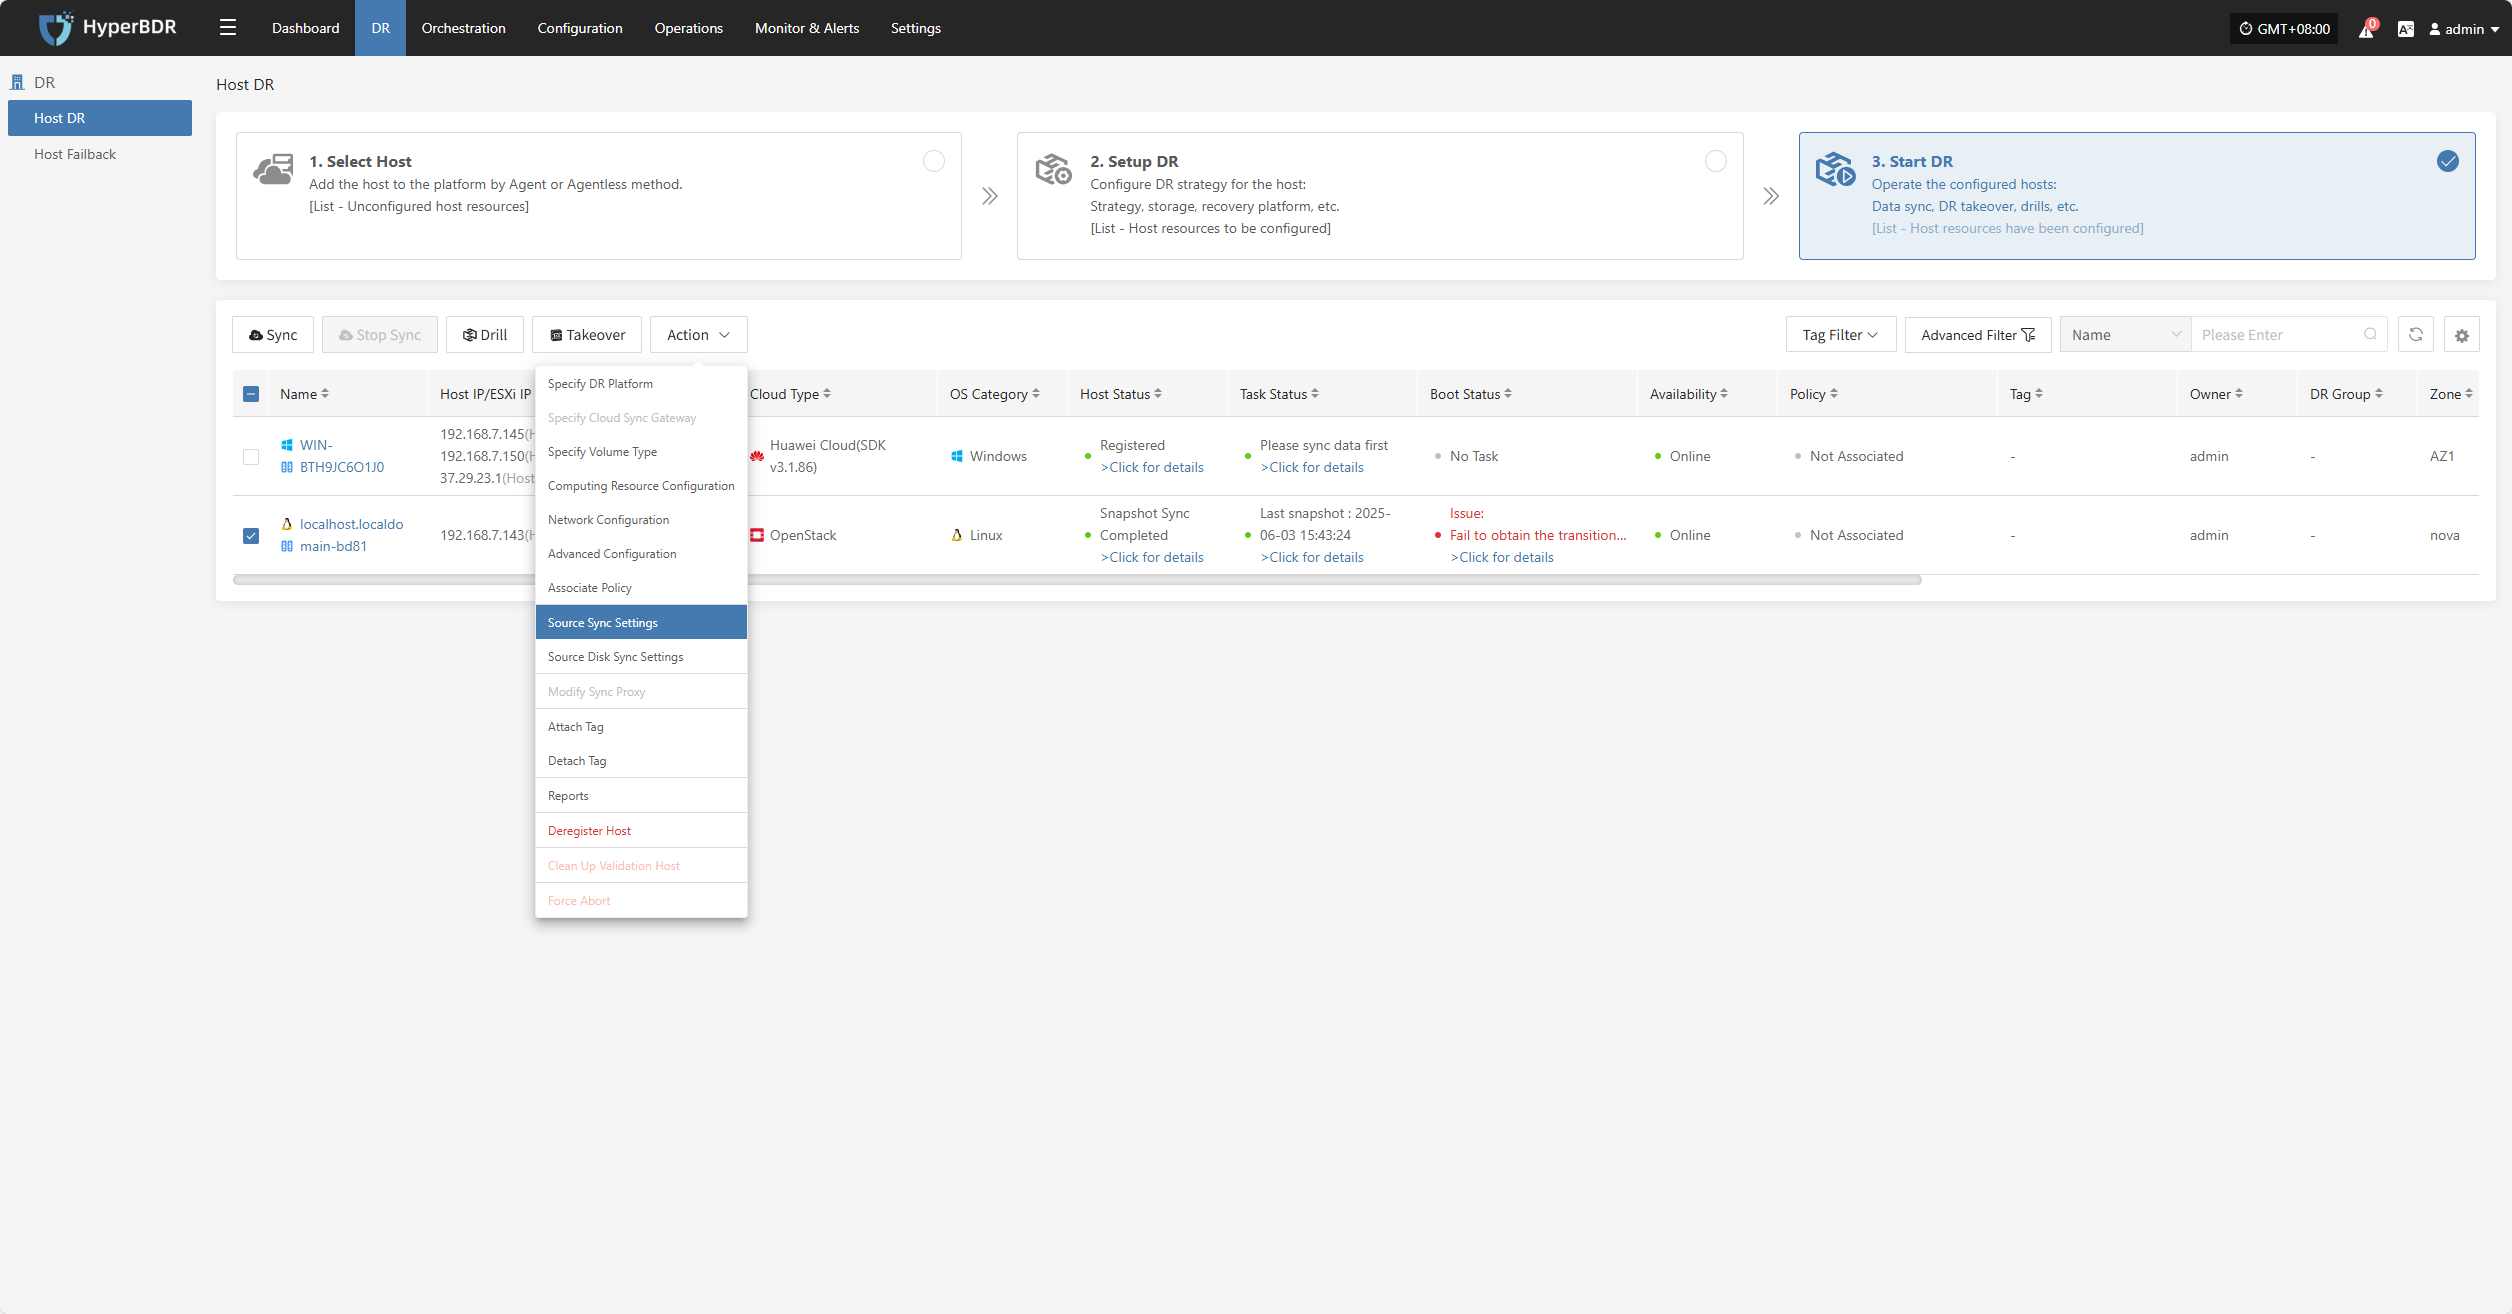Select the Start DR step checkmark
This screenshot has height=1314, width=2512.
(x=2448, y=161)
